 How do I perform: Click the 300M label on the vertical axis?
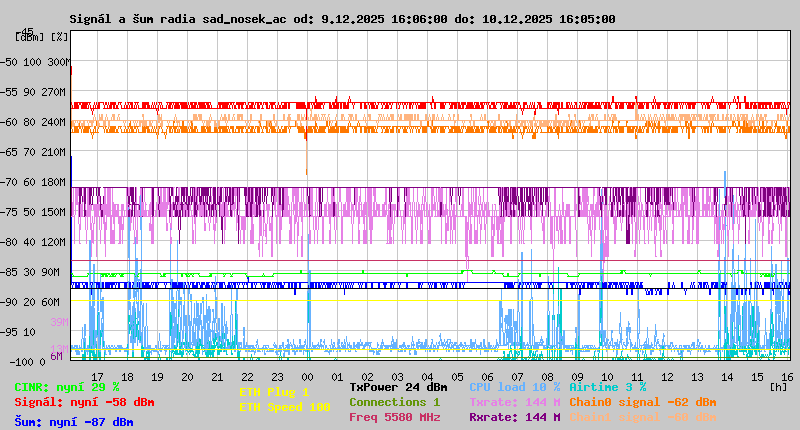coord(60,62)
